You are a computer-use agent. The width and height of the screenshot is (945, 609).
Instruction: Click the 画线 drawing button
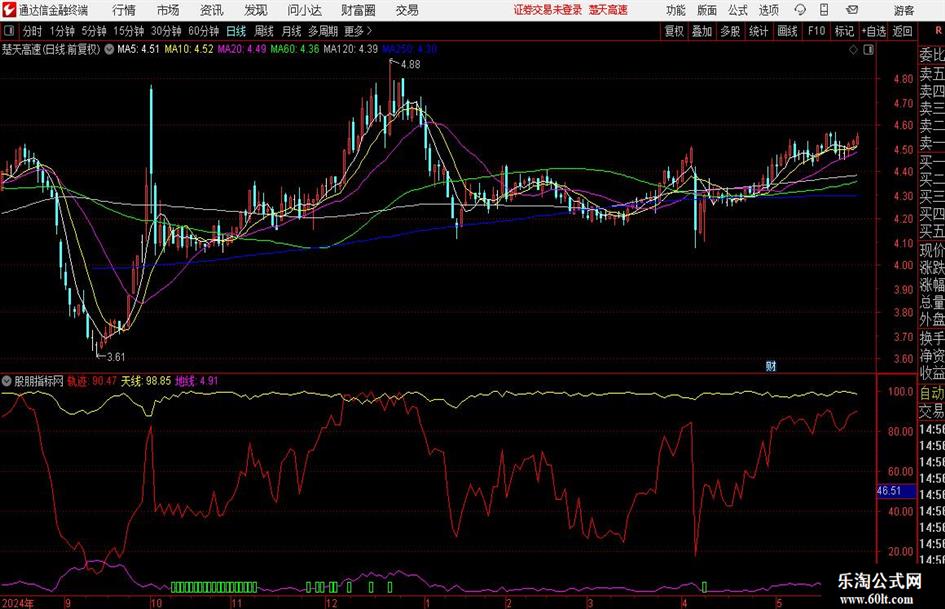coord(787,31)
